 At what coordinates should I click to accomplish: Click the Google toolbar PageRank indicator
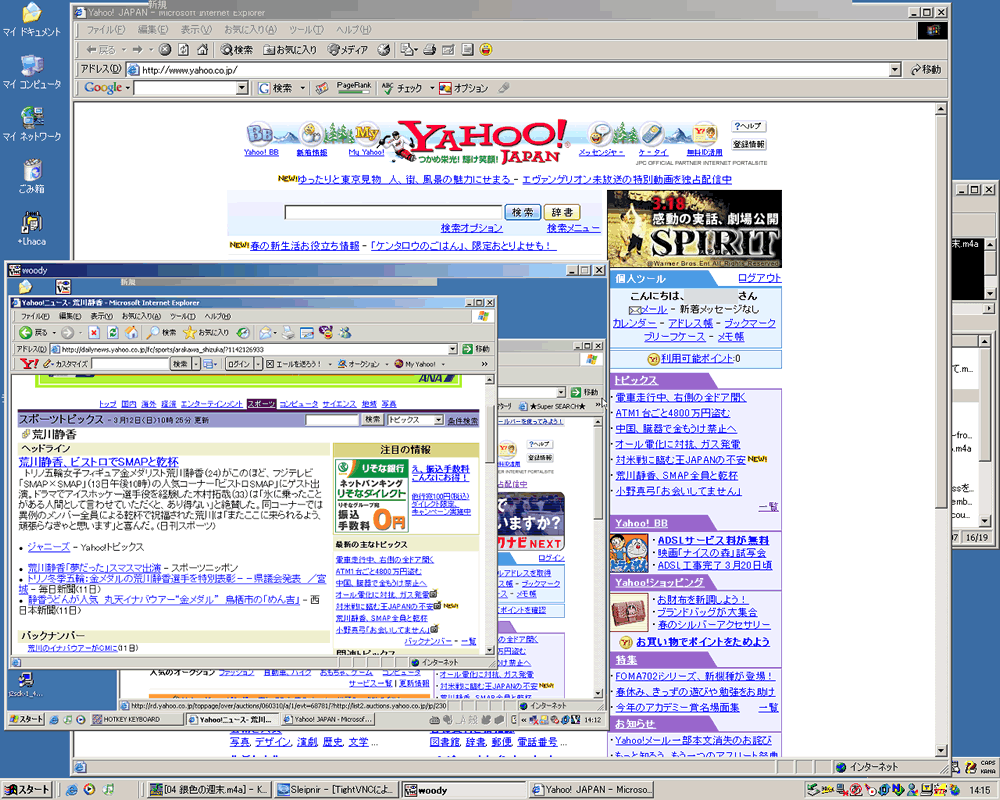coord(353,87)
